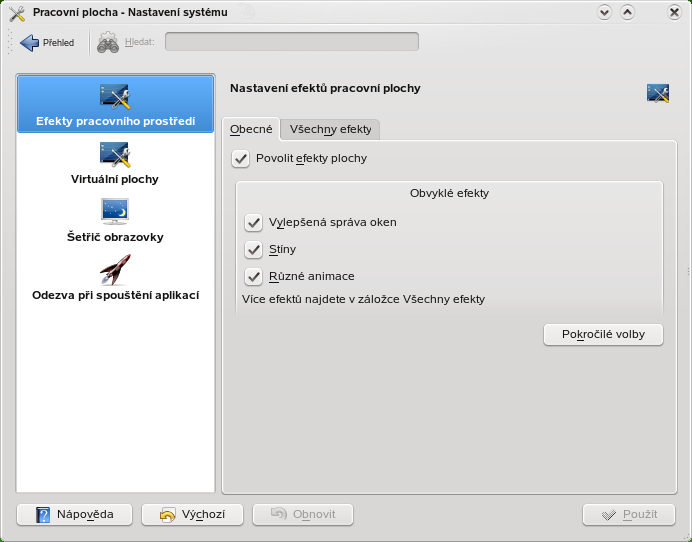Click the Použít apply button

click(x=629, y=515)
